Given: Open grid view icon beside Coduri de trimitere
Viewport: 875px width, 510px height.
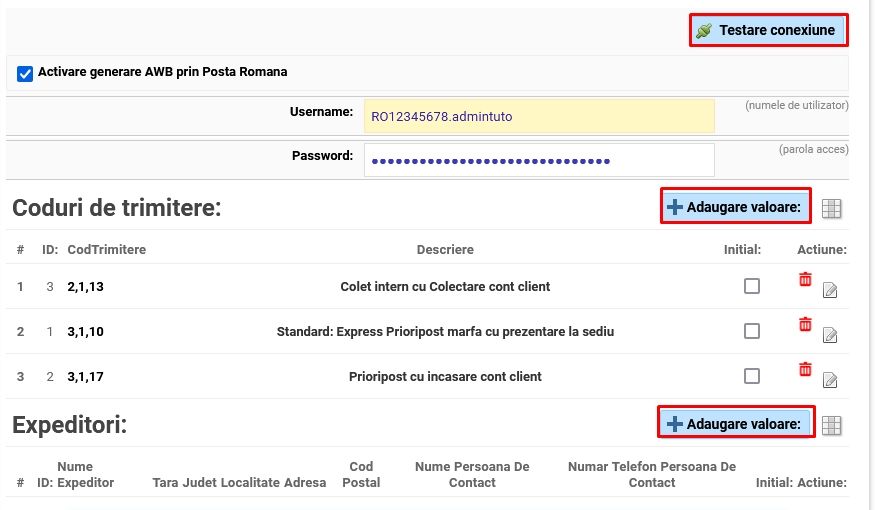Looking at the screenshot, I should tap(831, 208).
